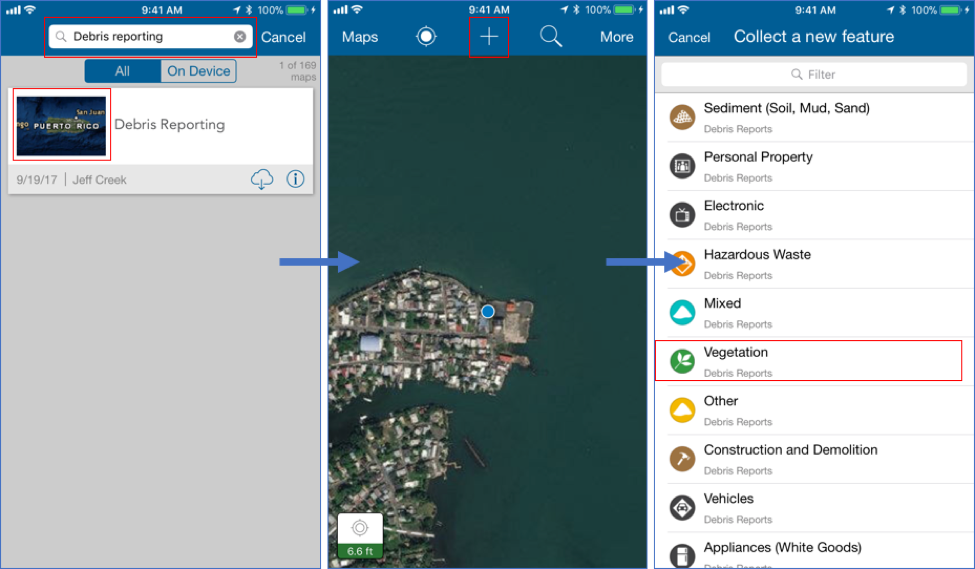Choose the Vegetation leaf icon
This screenshot has width=975, height=569.
(682, 361)
